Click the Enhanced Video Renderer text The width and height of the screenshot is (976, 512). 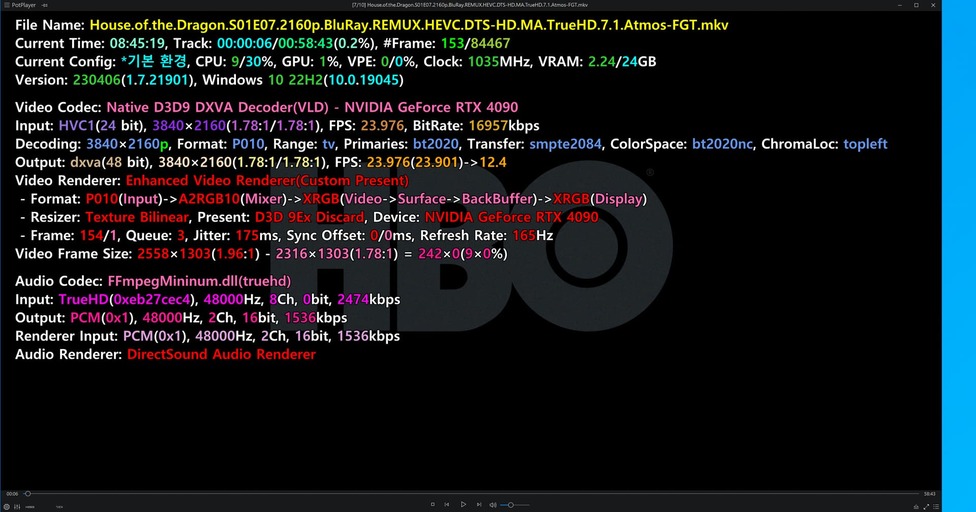pyautogui.click(x=267, y=181)
